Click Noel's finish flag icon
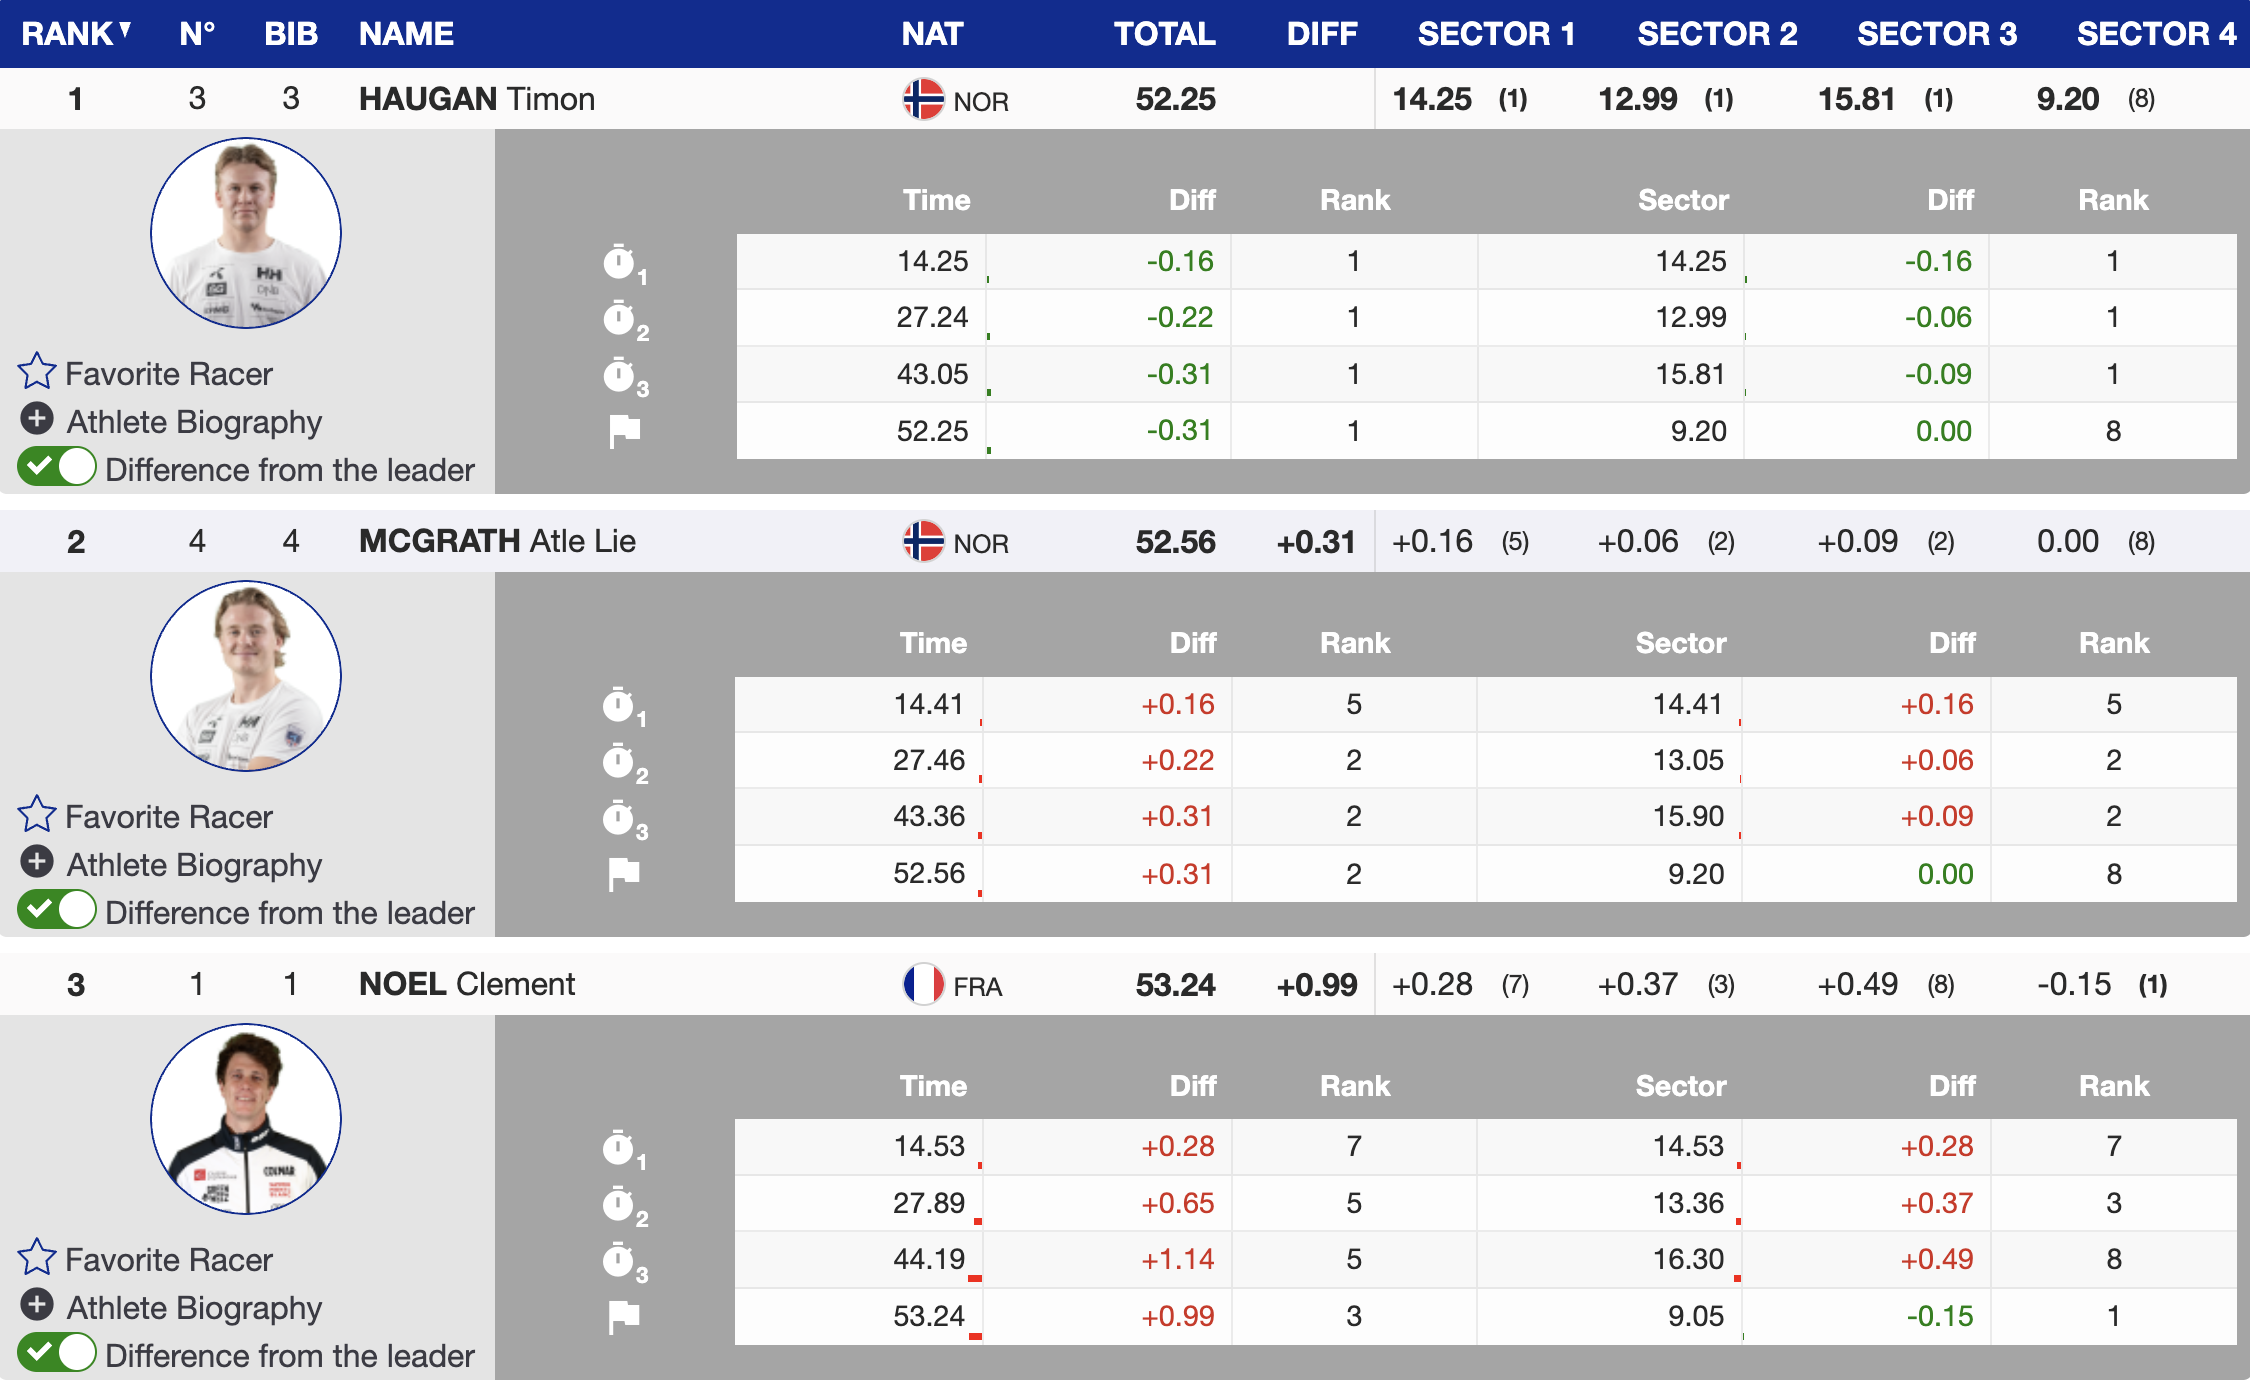 pos(624,1317)
